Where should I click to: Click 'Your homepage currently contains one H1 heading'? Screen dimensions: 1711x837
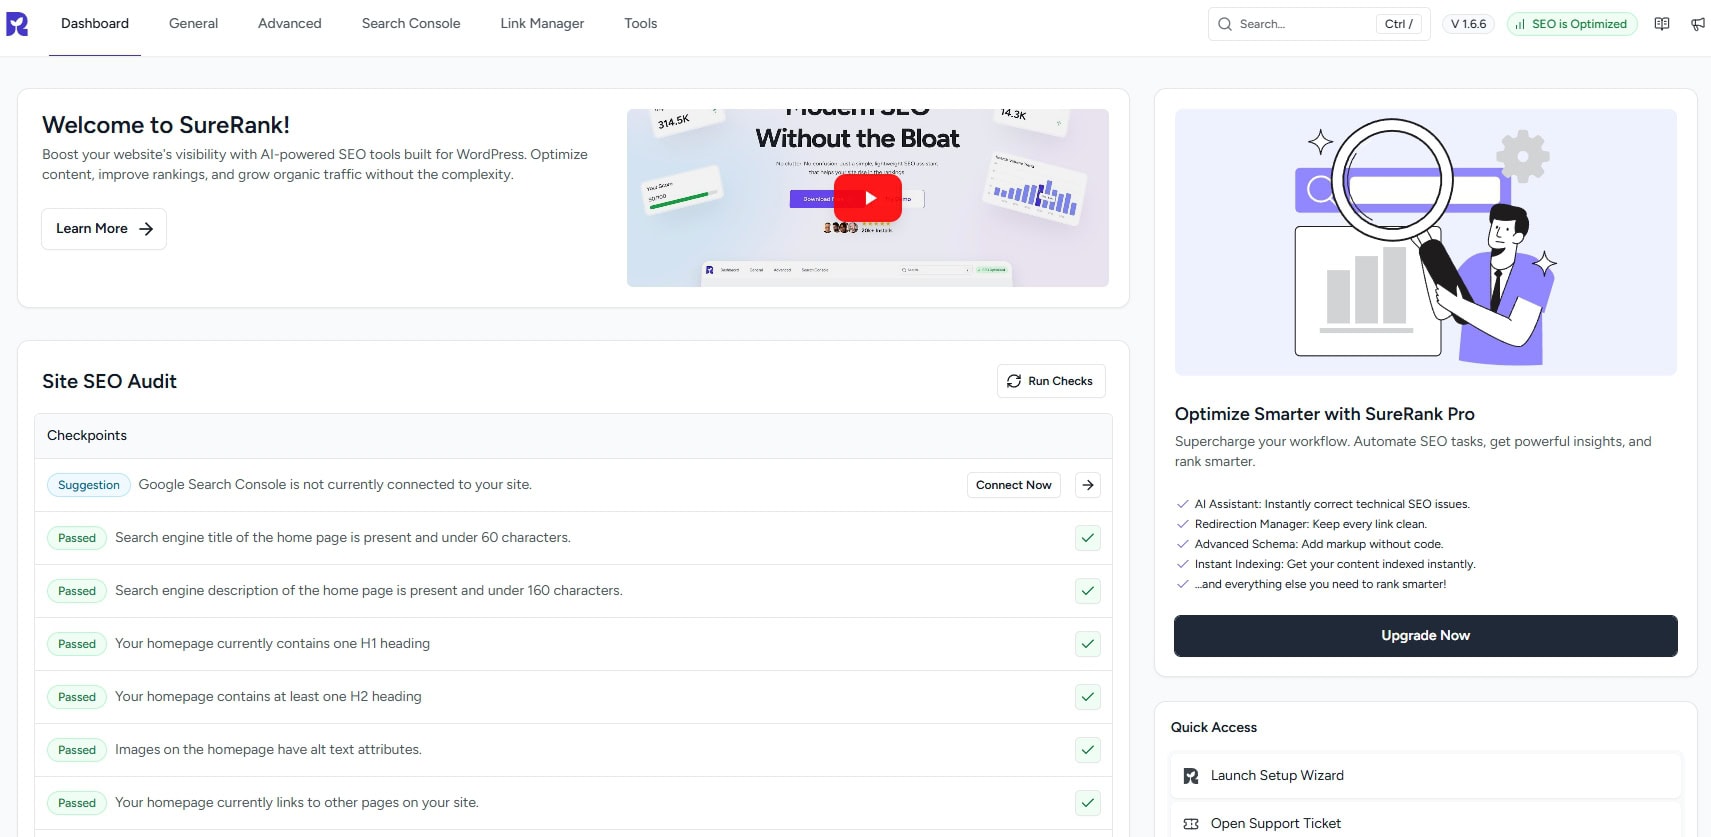coord(272,644)
